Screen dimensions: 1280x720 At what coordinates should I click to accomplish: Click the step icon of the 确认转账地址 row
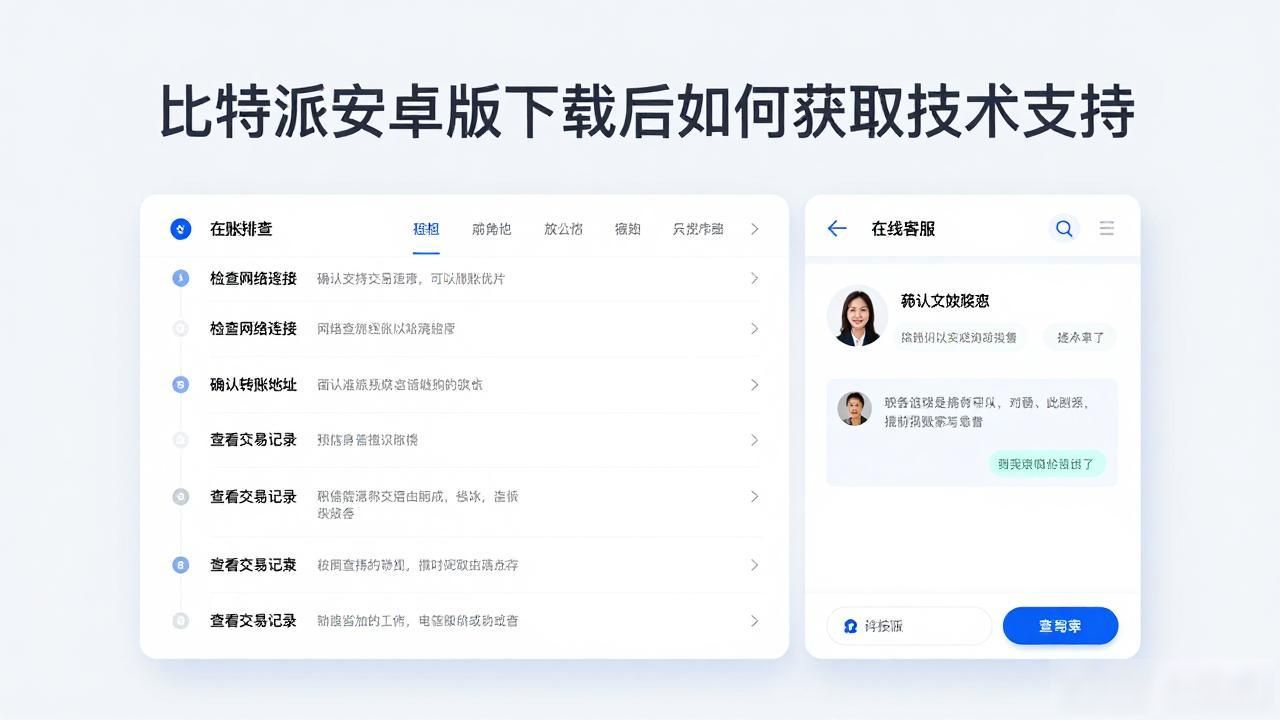coord(181,385)
